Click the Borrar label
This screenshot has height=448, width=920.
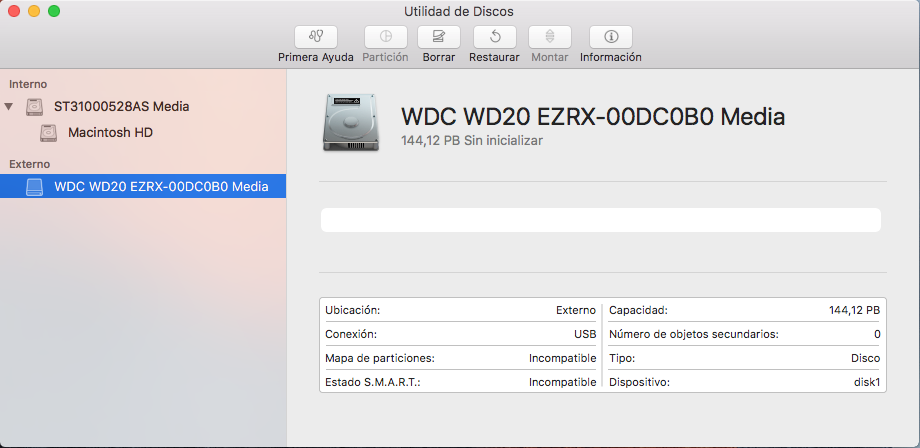coord(439,57)
